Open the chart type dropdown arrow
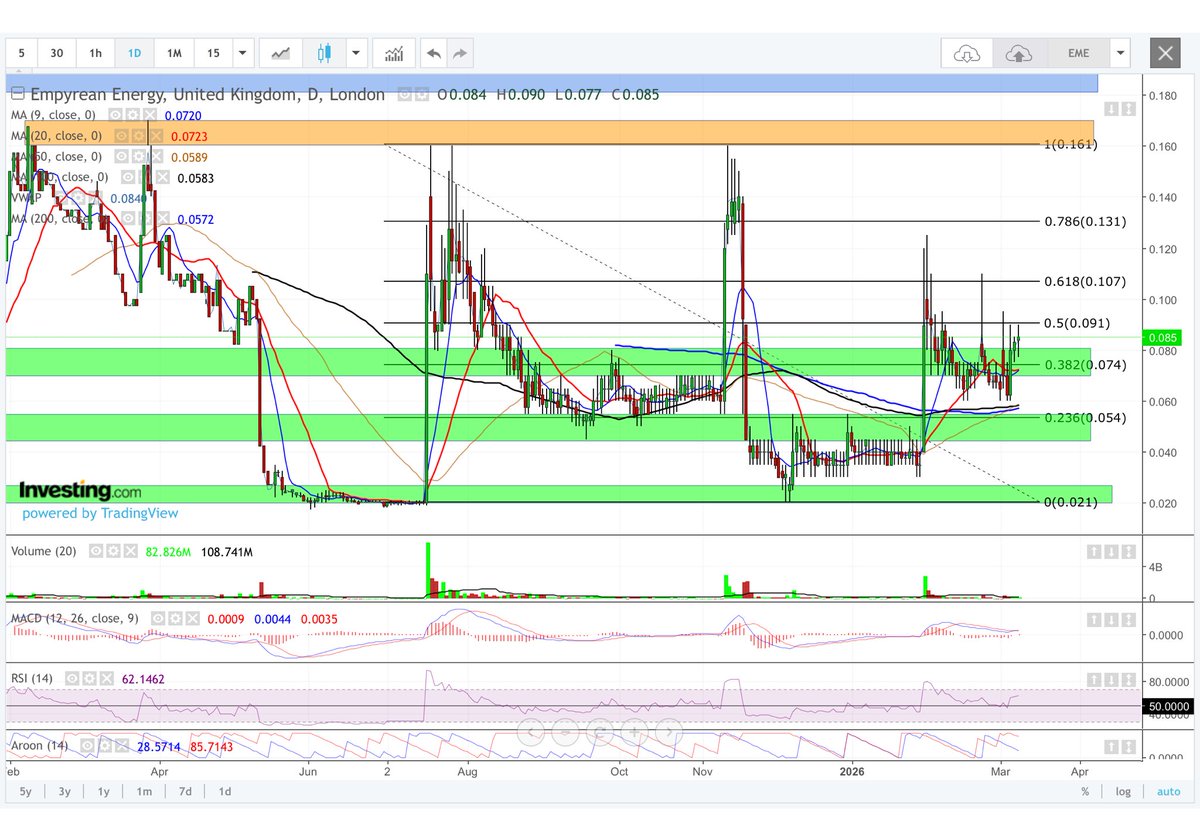 point(355,52)
